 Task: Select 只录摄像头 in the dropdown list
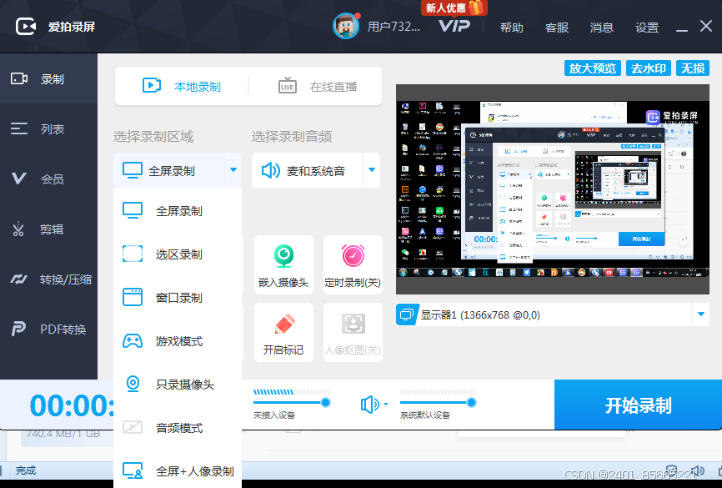click(178, 384)
